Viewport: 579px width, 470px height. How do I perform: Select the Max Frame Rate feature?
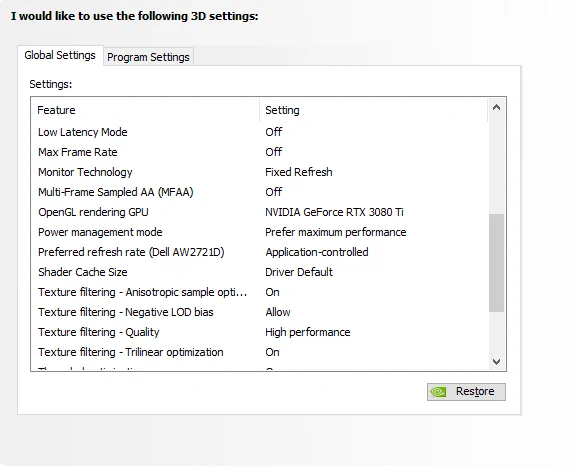tap(78, 152)
